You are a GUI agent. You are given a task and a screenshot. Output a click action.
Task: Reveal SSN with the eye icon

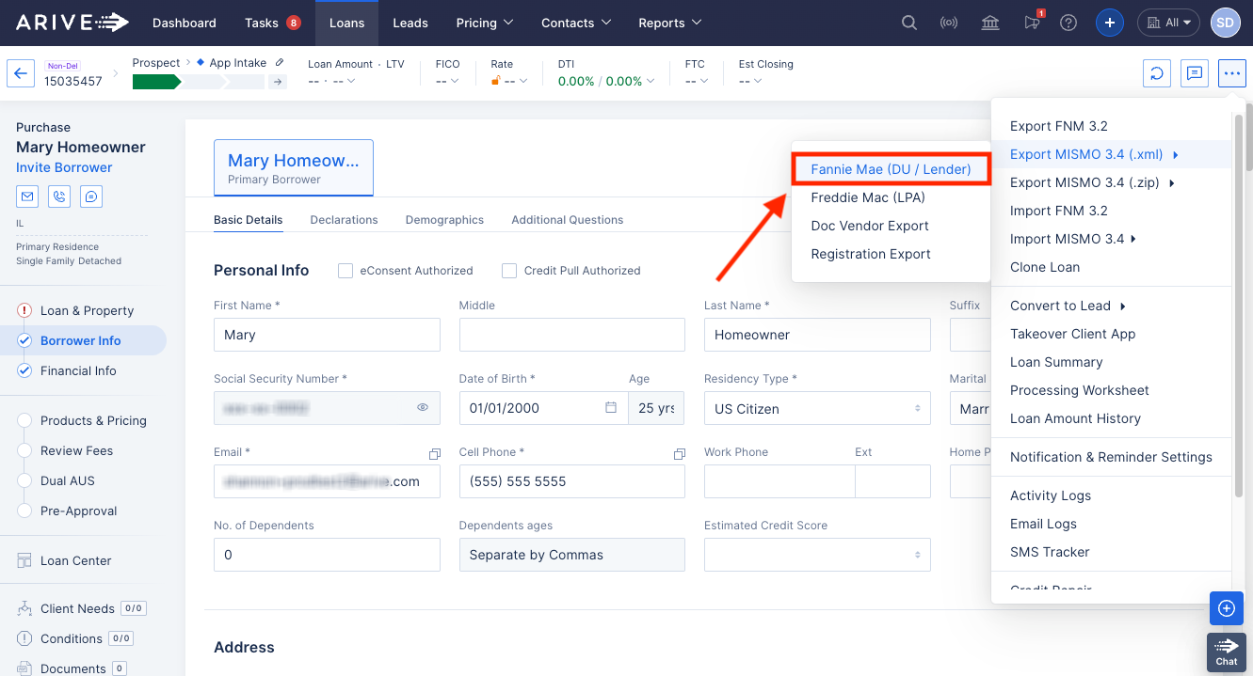click(x=422, y=408)
